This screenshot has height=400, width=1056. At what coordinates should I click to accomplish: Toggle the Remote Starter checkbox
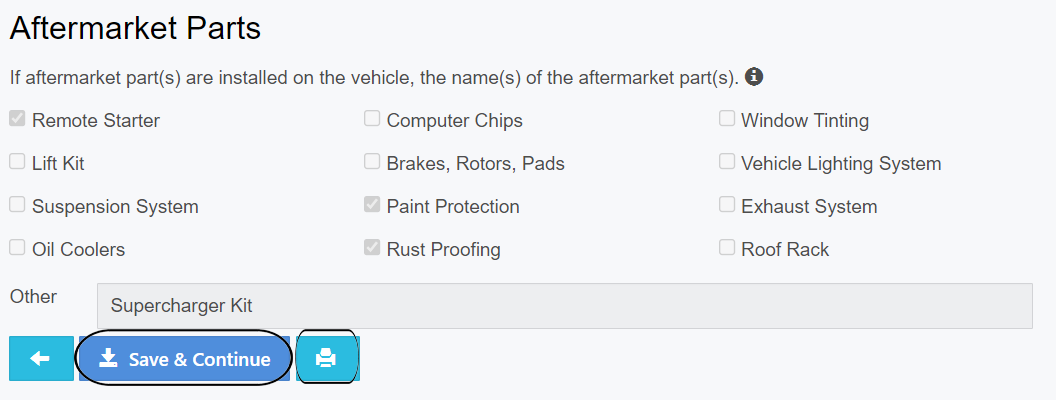click(17, 119)
